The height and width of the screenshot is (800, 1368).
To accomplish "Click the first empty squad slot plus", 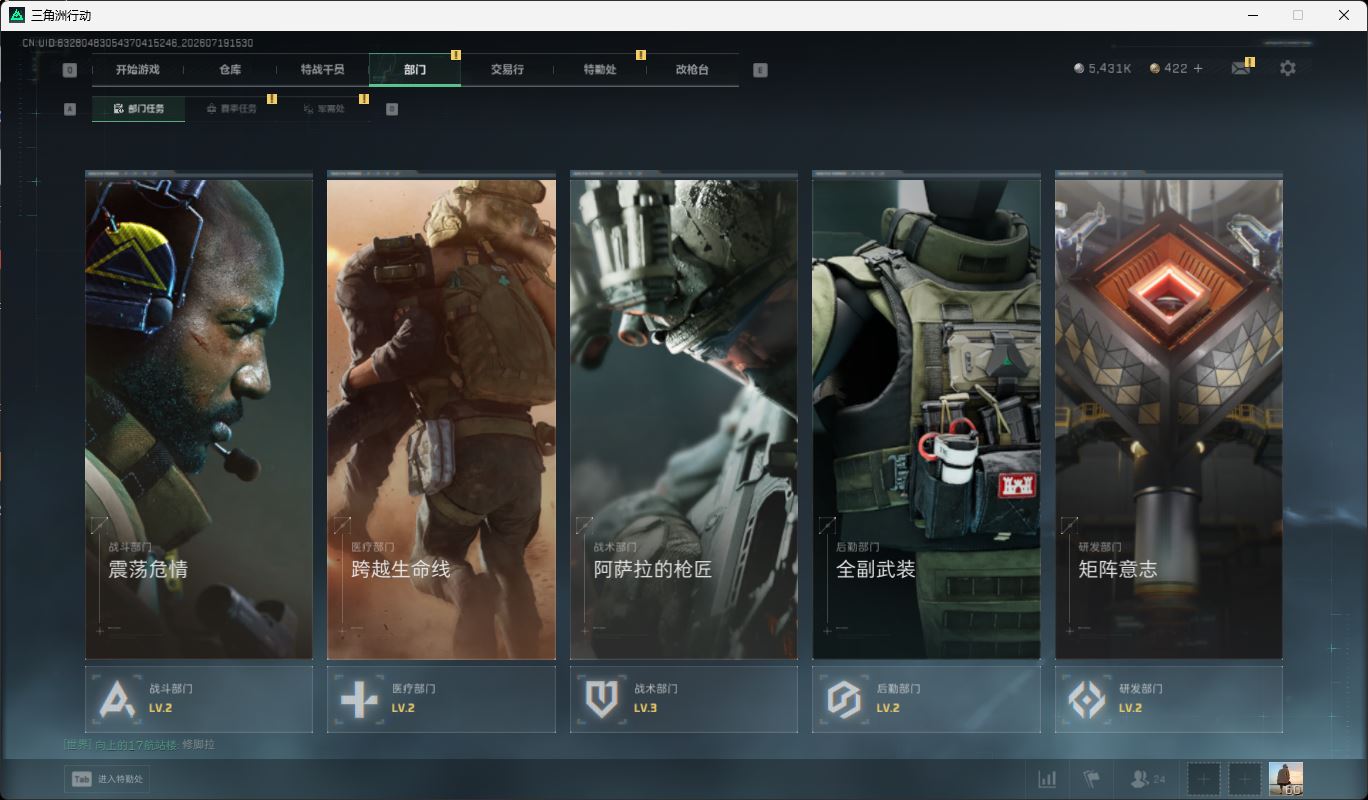I will (x=1204, y=778).
